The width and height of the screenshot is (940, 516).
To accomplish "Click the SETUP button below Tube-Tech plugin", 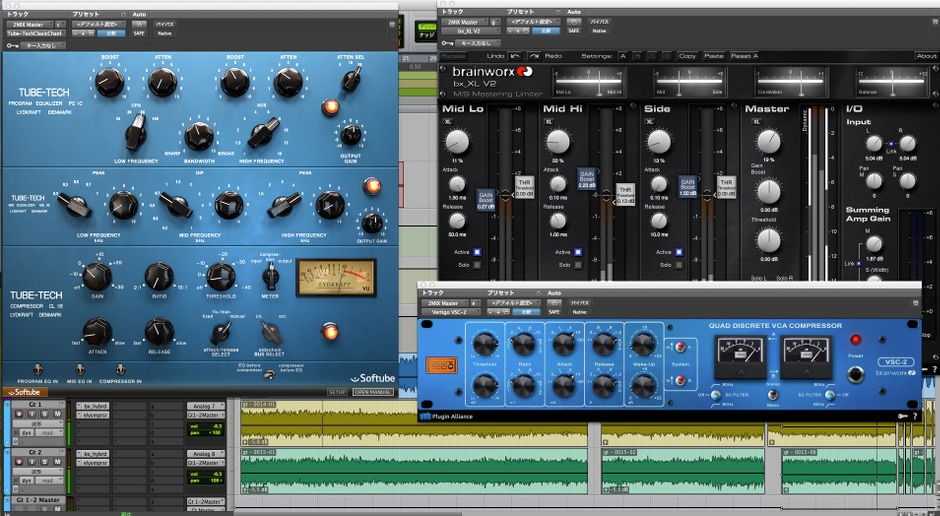I will pyautogui.click(x=337, y=392).
